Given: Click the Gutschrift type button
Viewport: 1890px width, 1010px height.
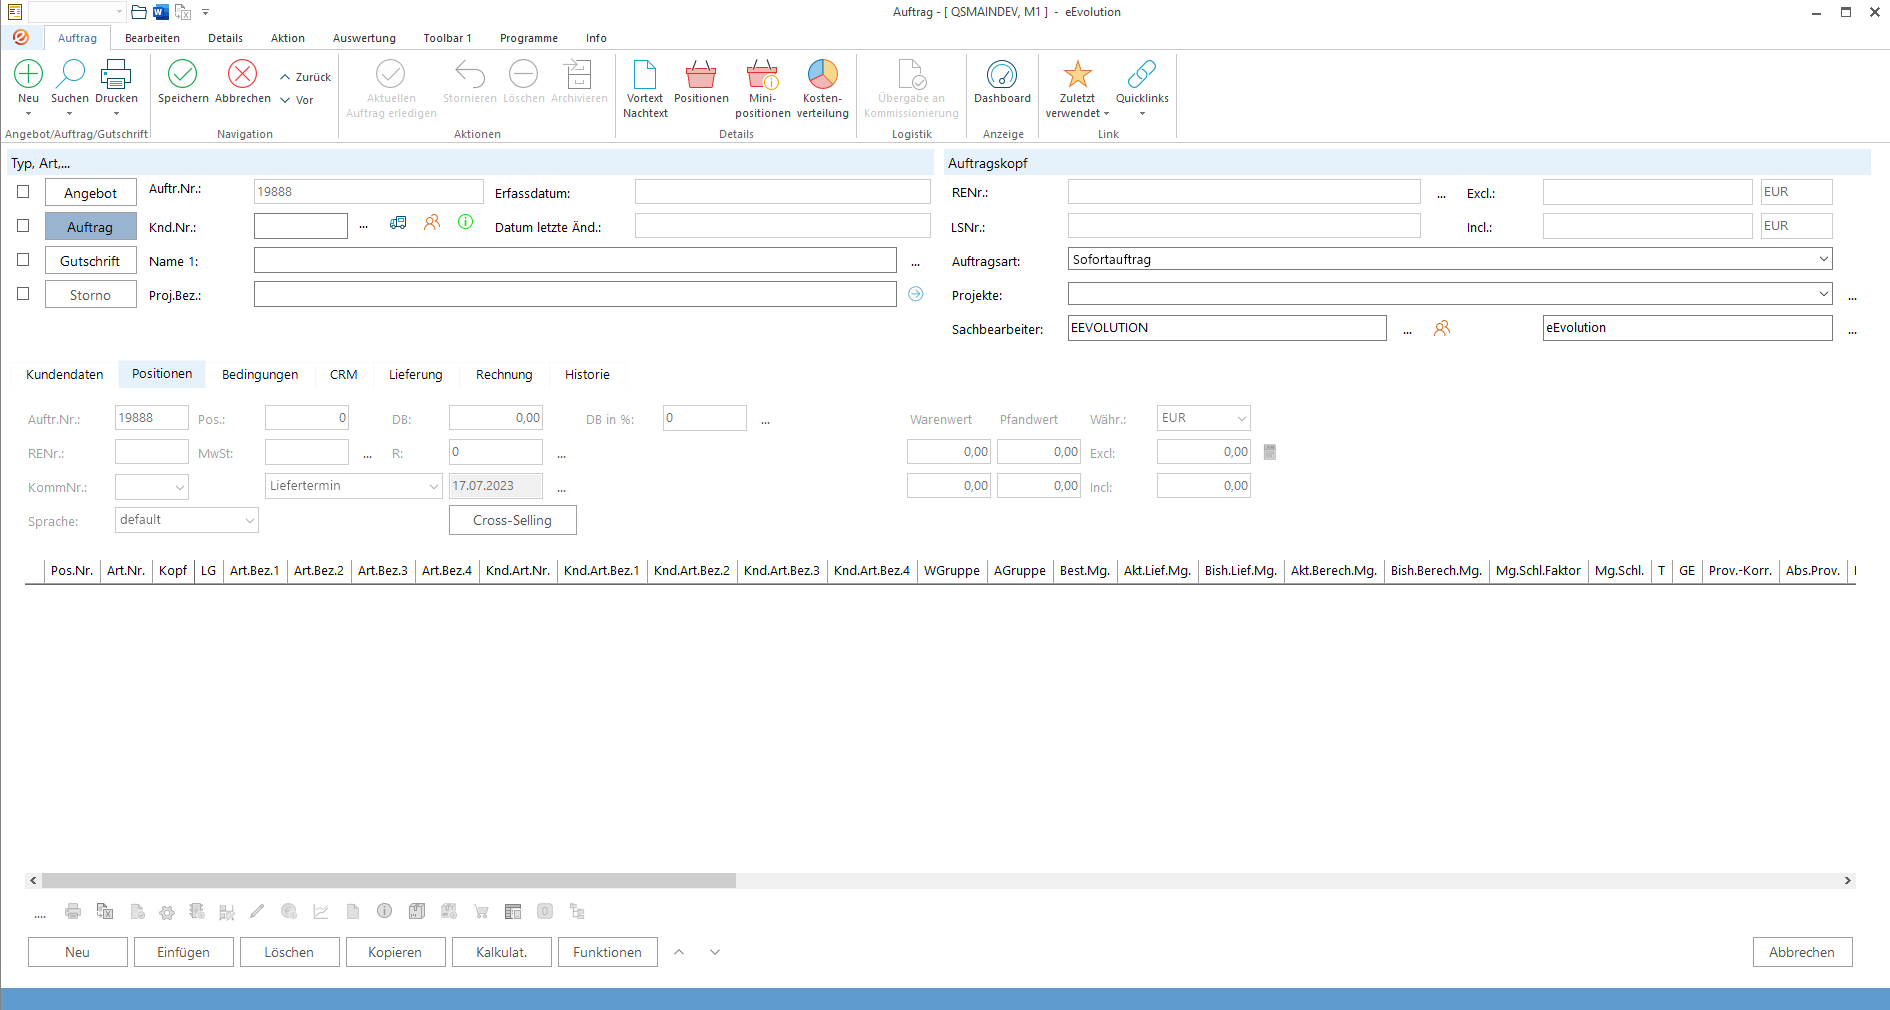Looking at the screenshot, I should pos(90,261).
